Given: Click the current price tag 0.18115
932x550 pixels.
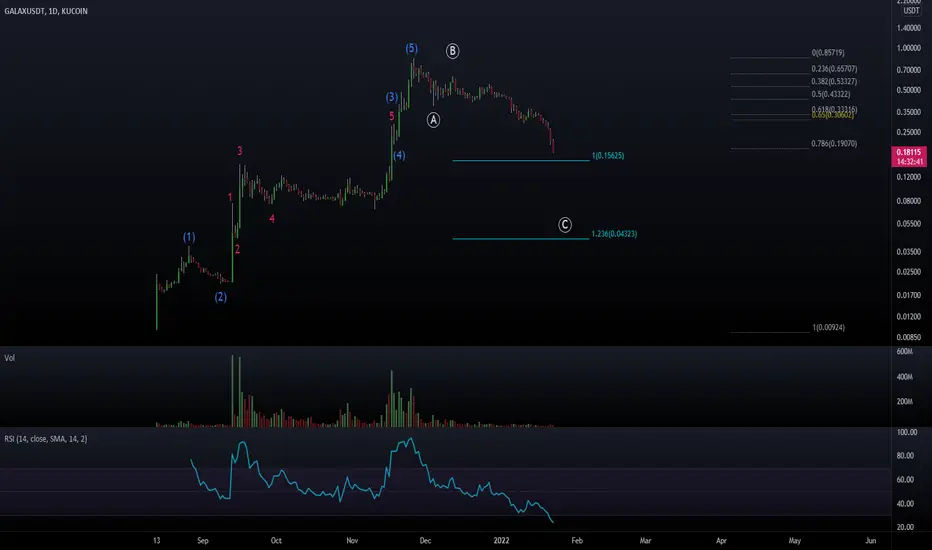Looking at the screenshot, I should coord(909,152).
